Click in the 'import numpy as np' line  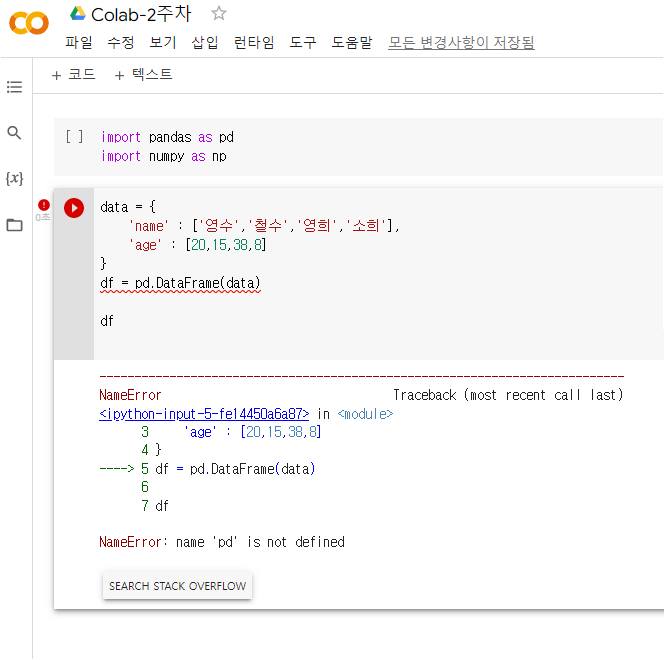pos(164,156)
